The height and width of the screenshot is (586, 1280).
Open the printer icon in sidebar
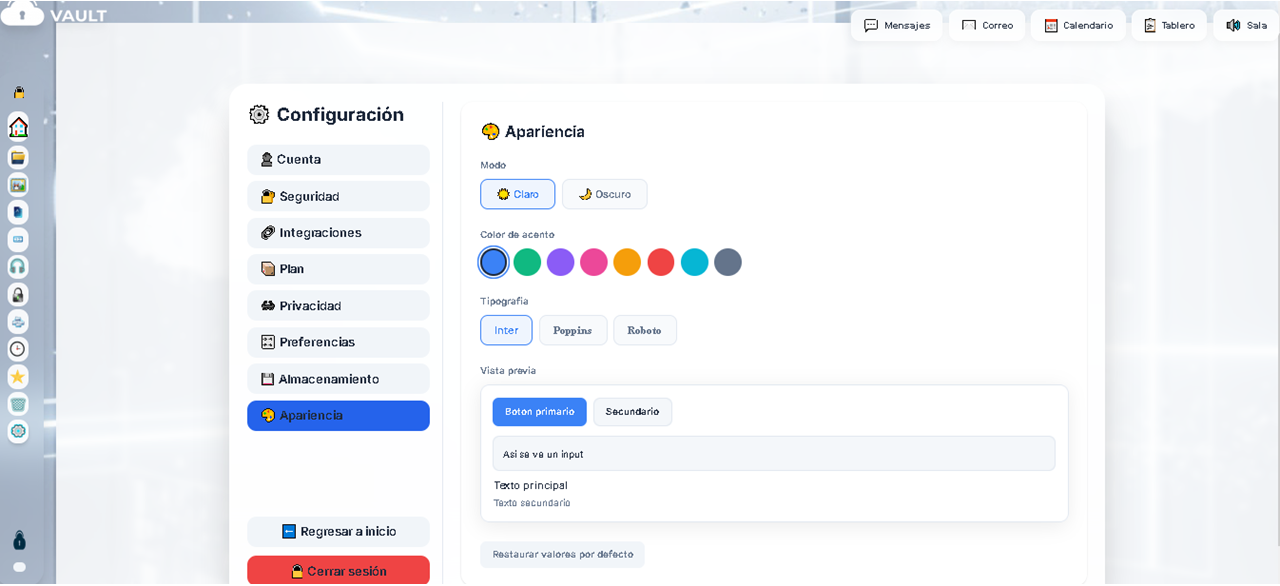click(18, 322)
